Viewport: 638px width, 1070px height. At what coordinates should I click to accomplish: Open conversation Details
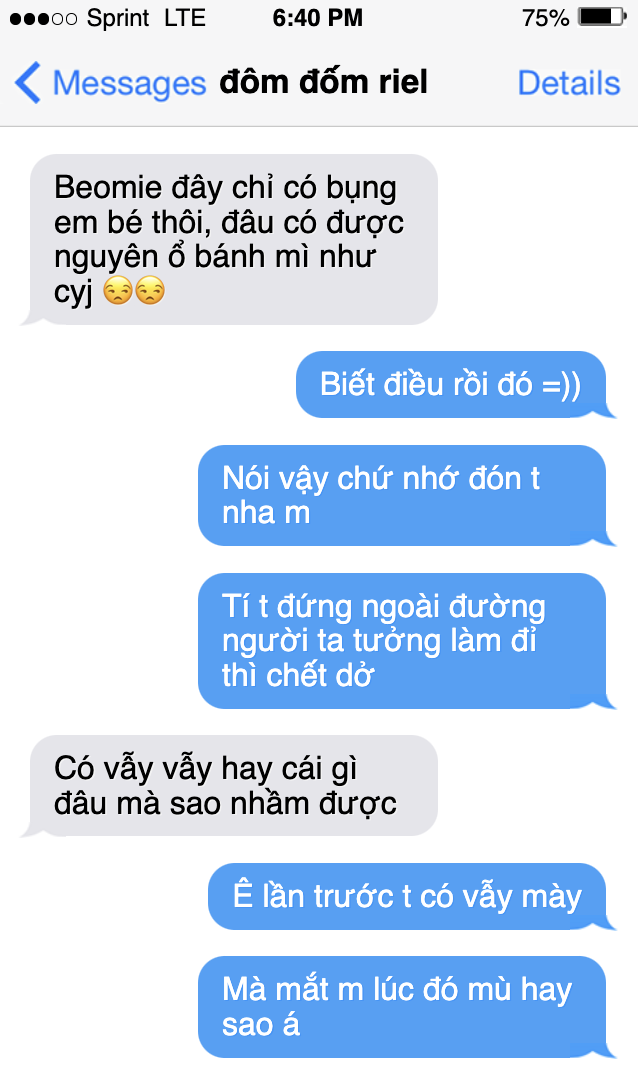point(568,83)
